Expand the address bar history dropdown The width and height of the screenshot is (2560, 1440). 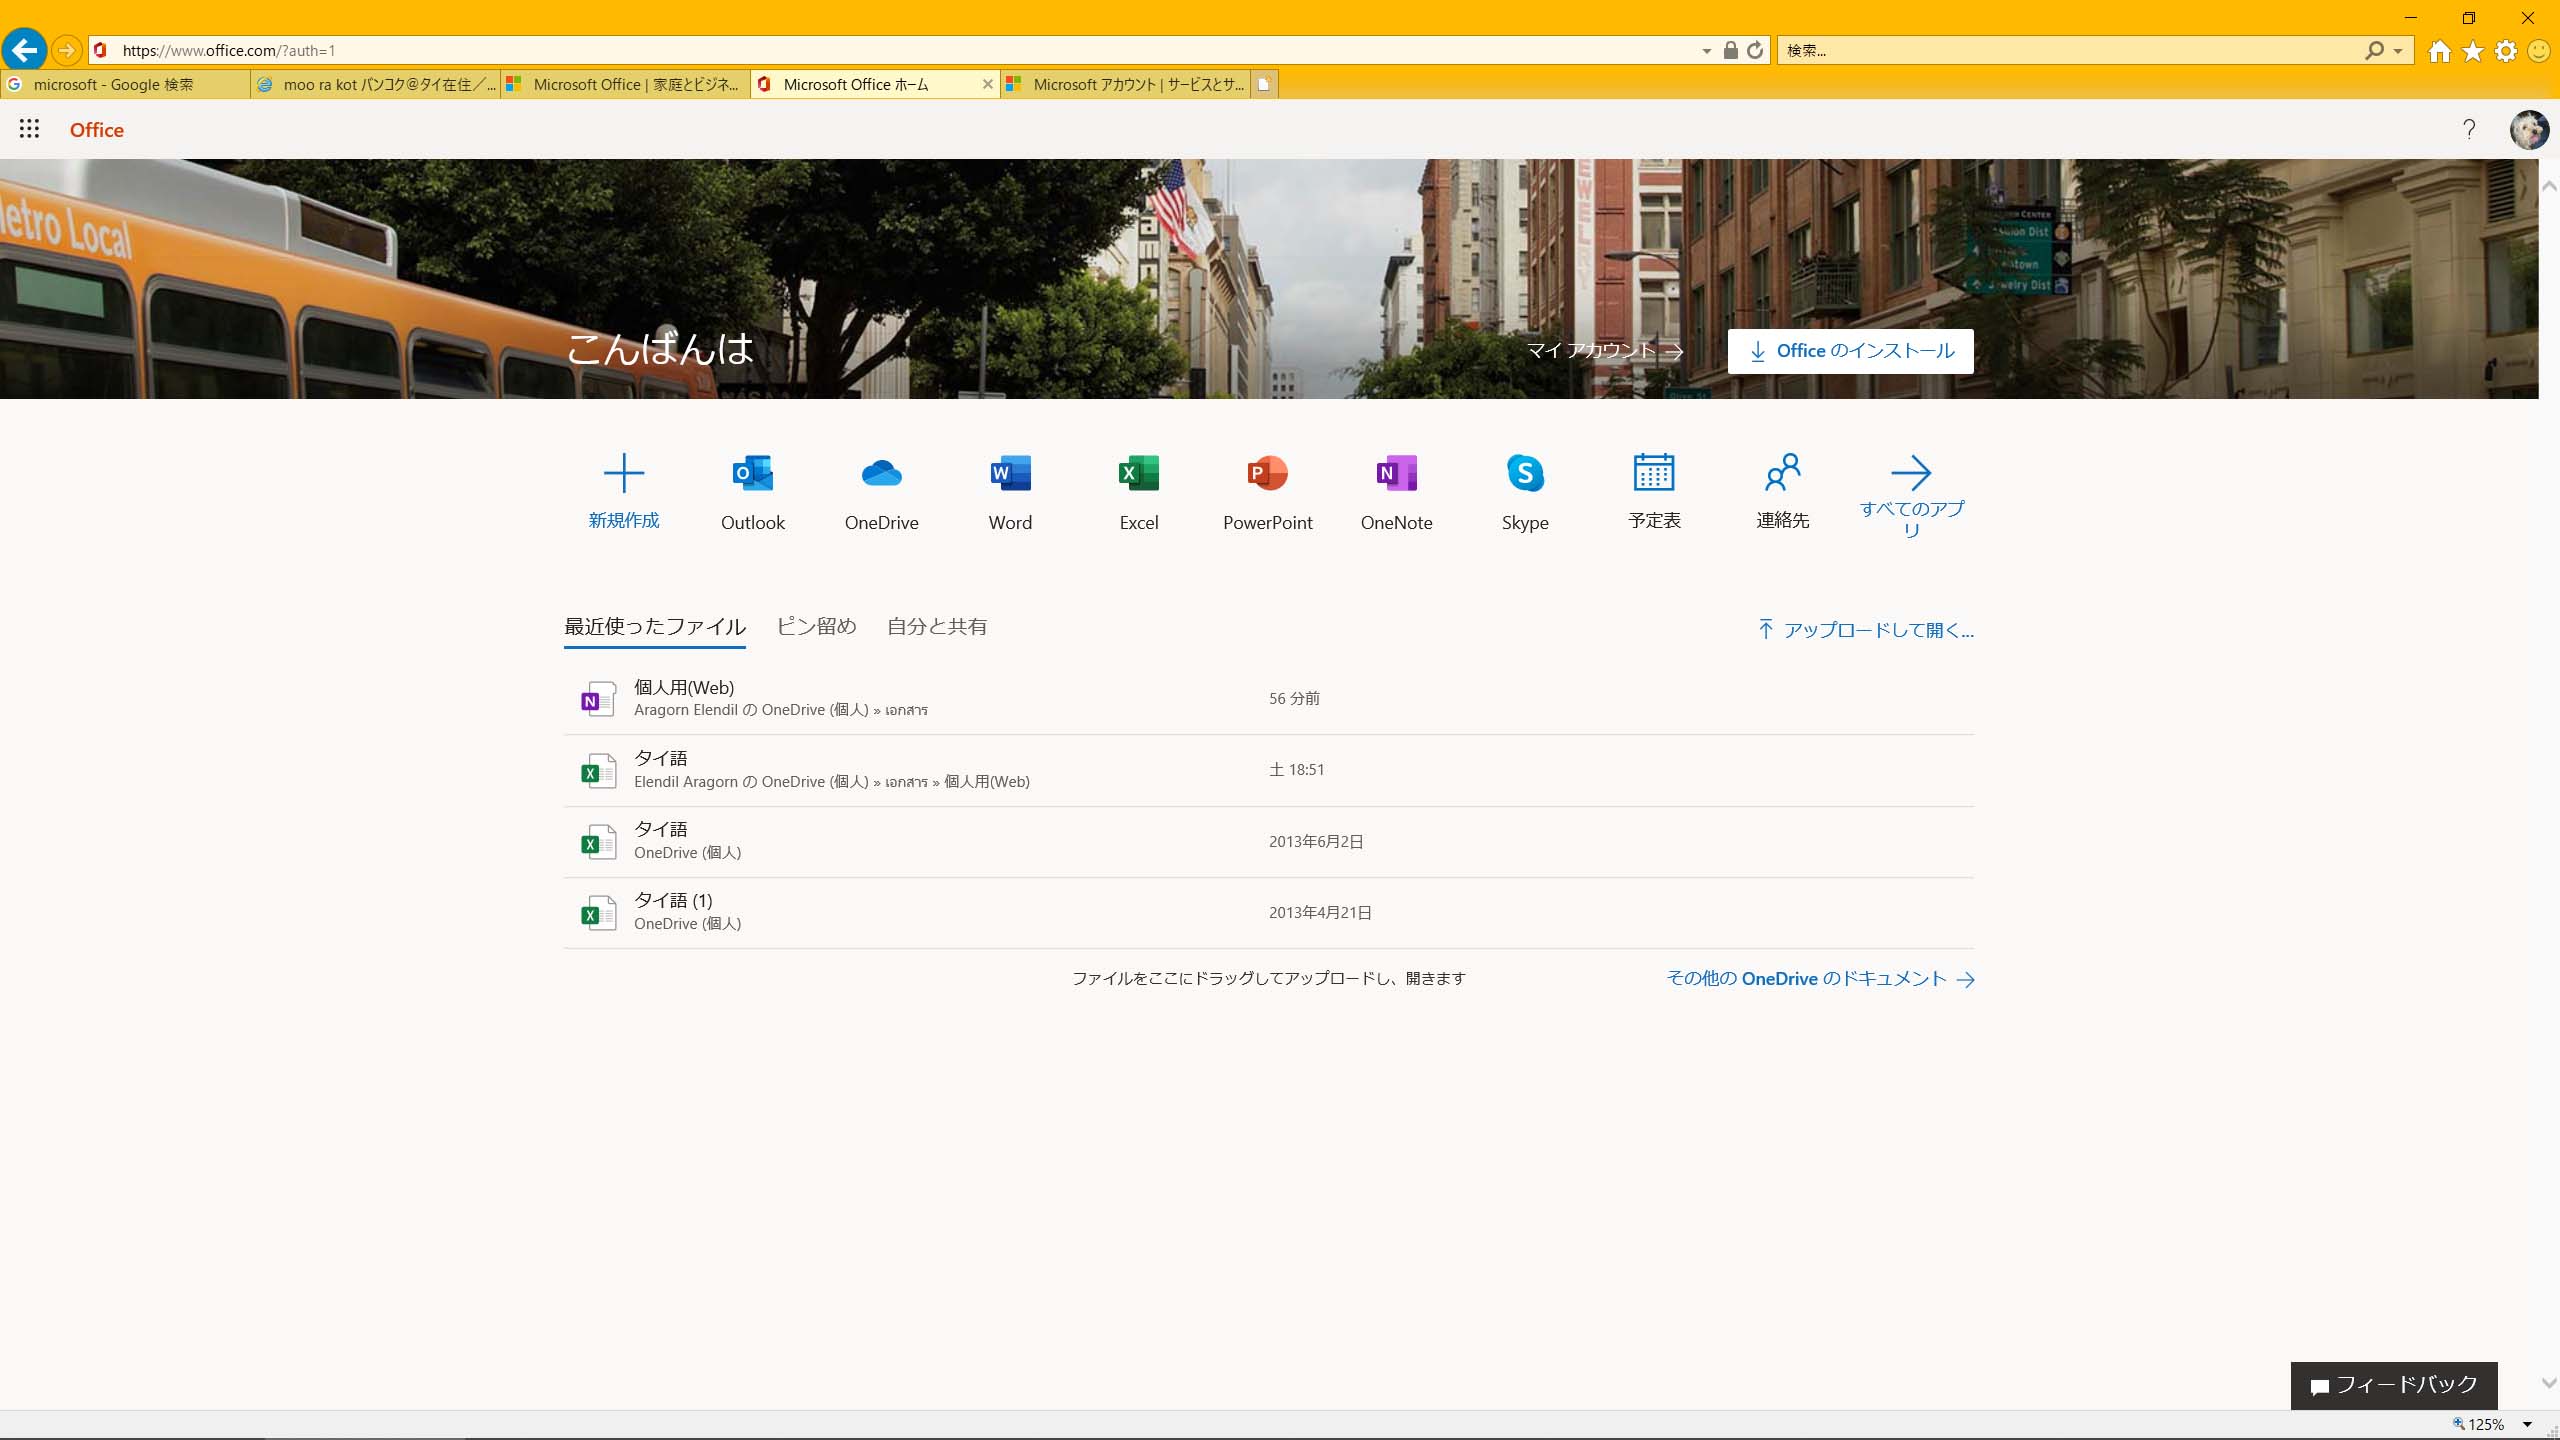click(x=1707, y=51)
